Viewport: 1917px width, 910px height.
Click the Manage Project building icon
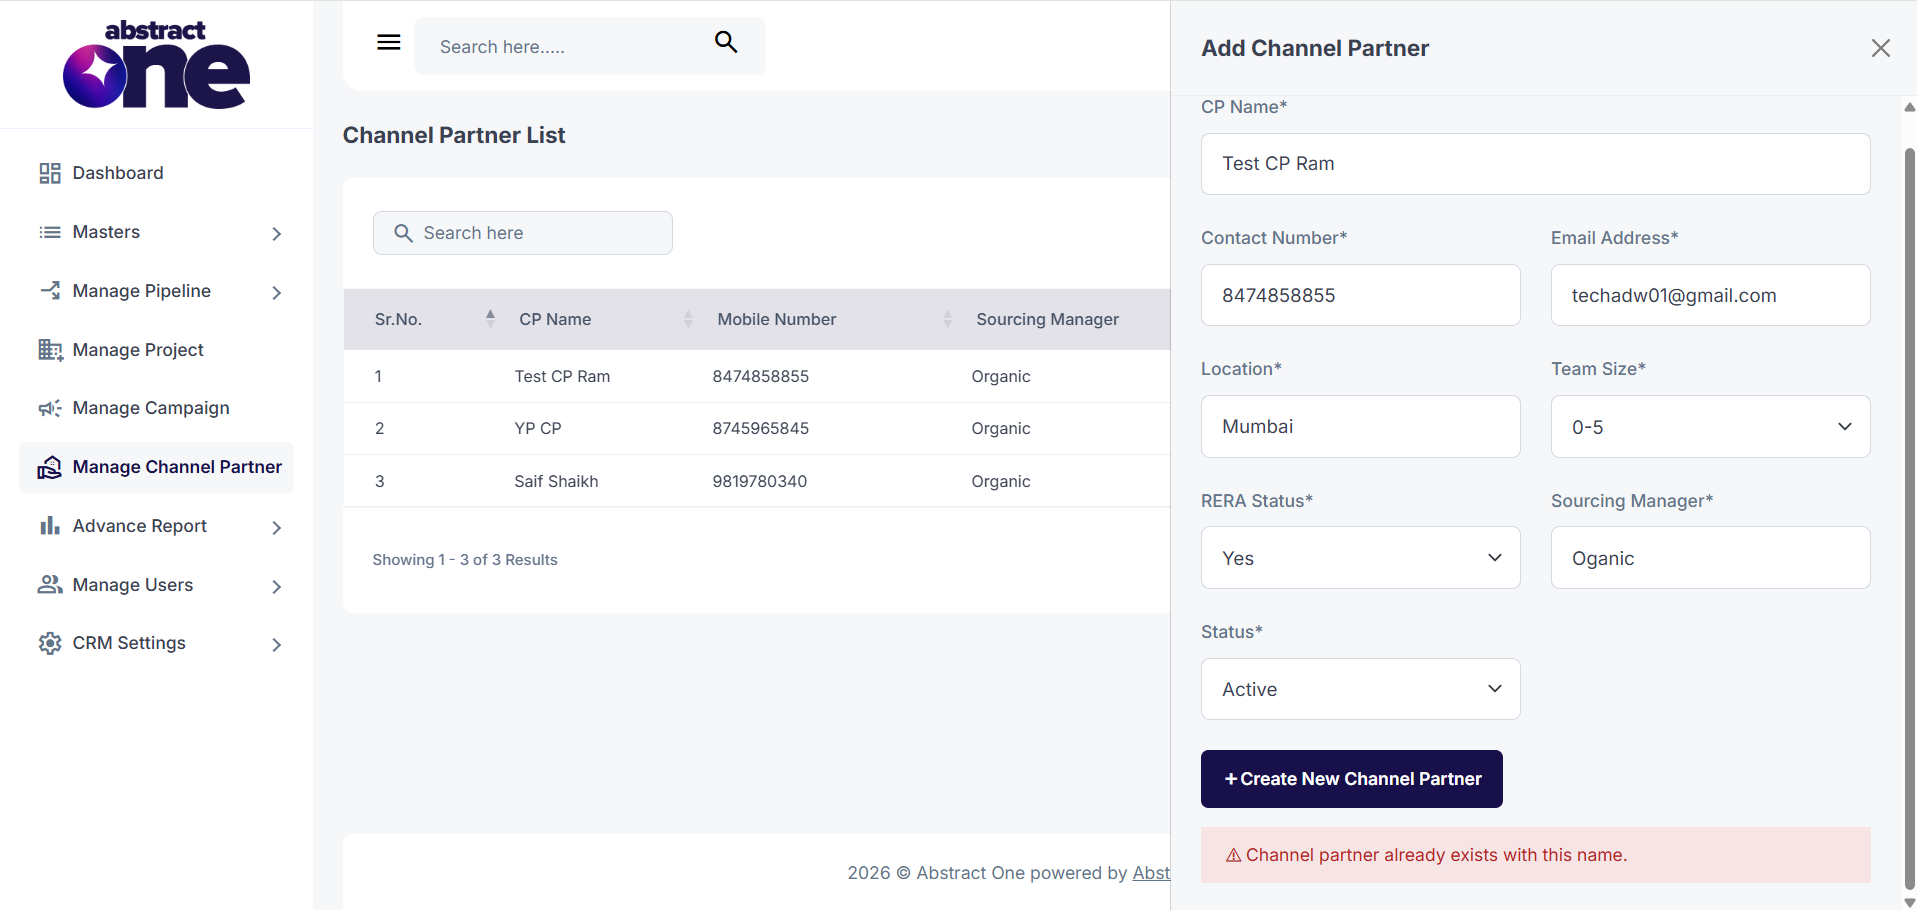click(x=50, y=350)
